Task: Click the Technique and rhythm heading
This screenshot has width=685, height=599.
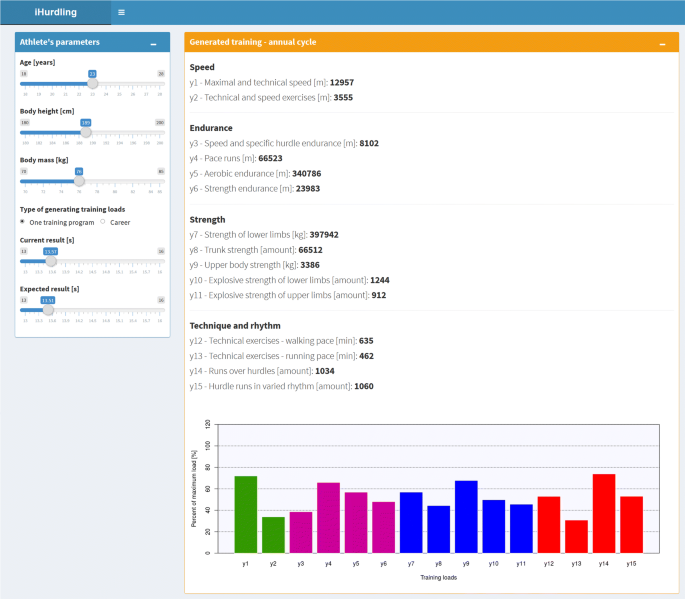Action: pos(235,326)
